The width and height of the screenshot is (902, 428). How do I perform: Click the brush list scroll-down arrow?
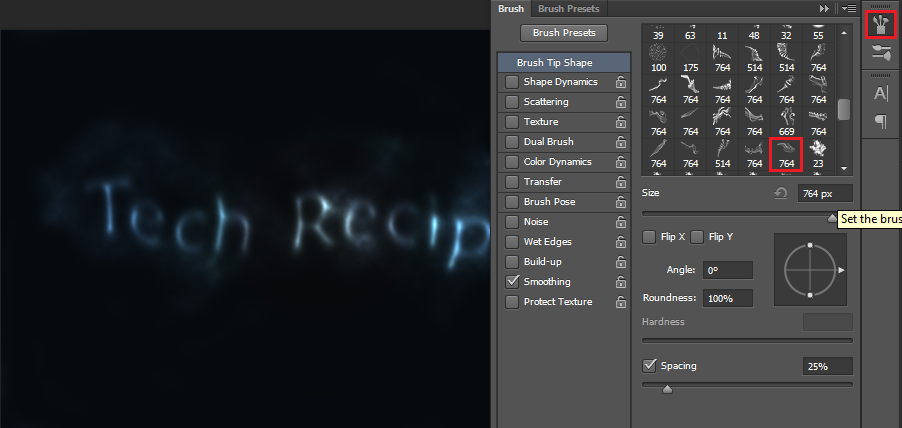844,168
